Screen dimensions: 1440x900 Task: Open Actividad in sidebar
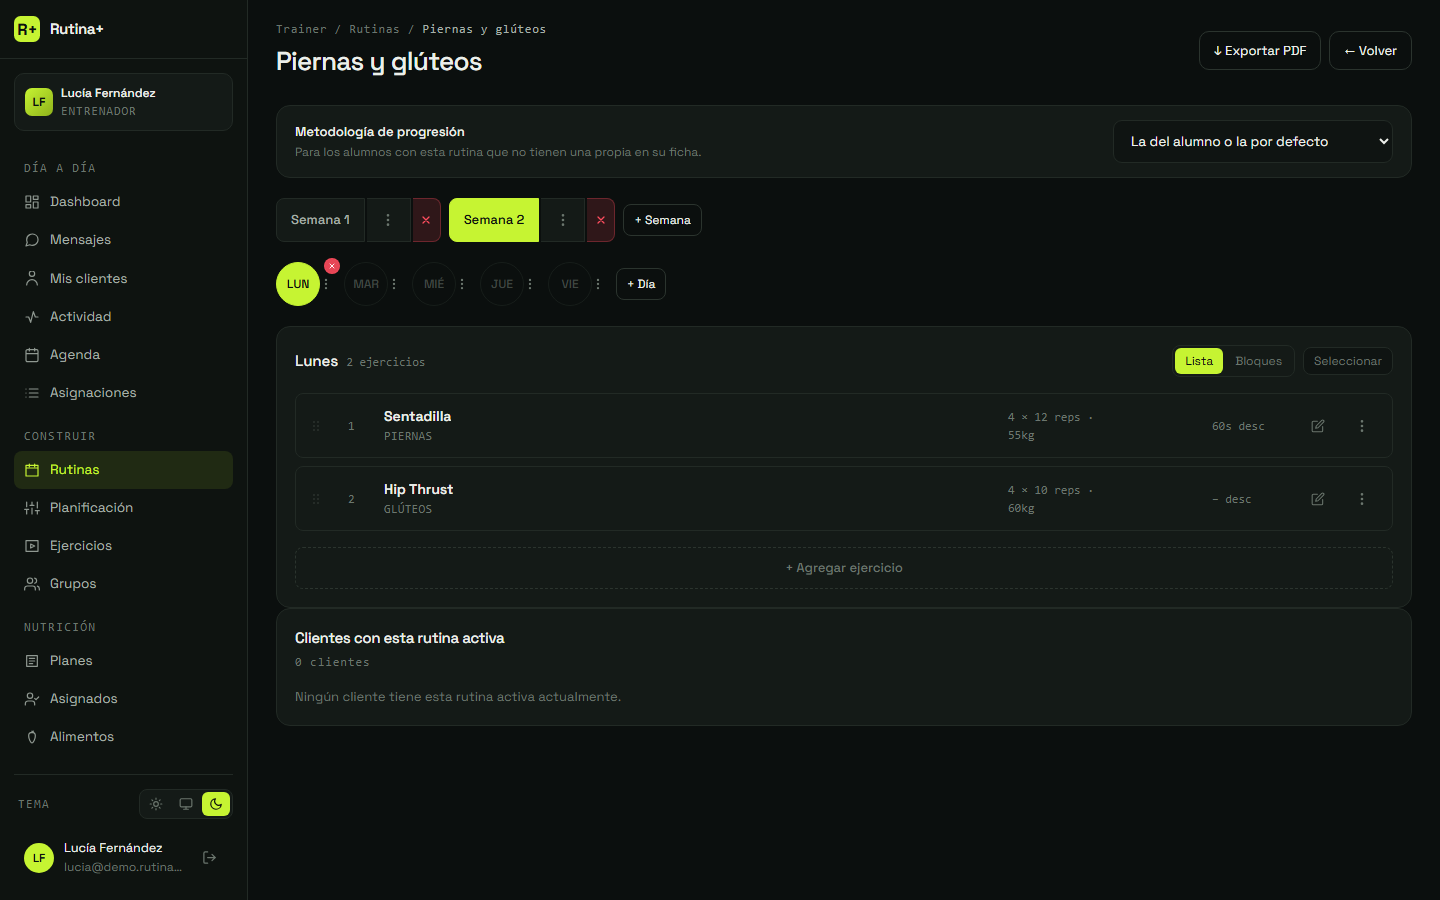[123, 317]
